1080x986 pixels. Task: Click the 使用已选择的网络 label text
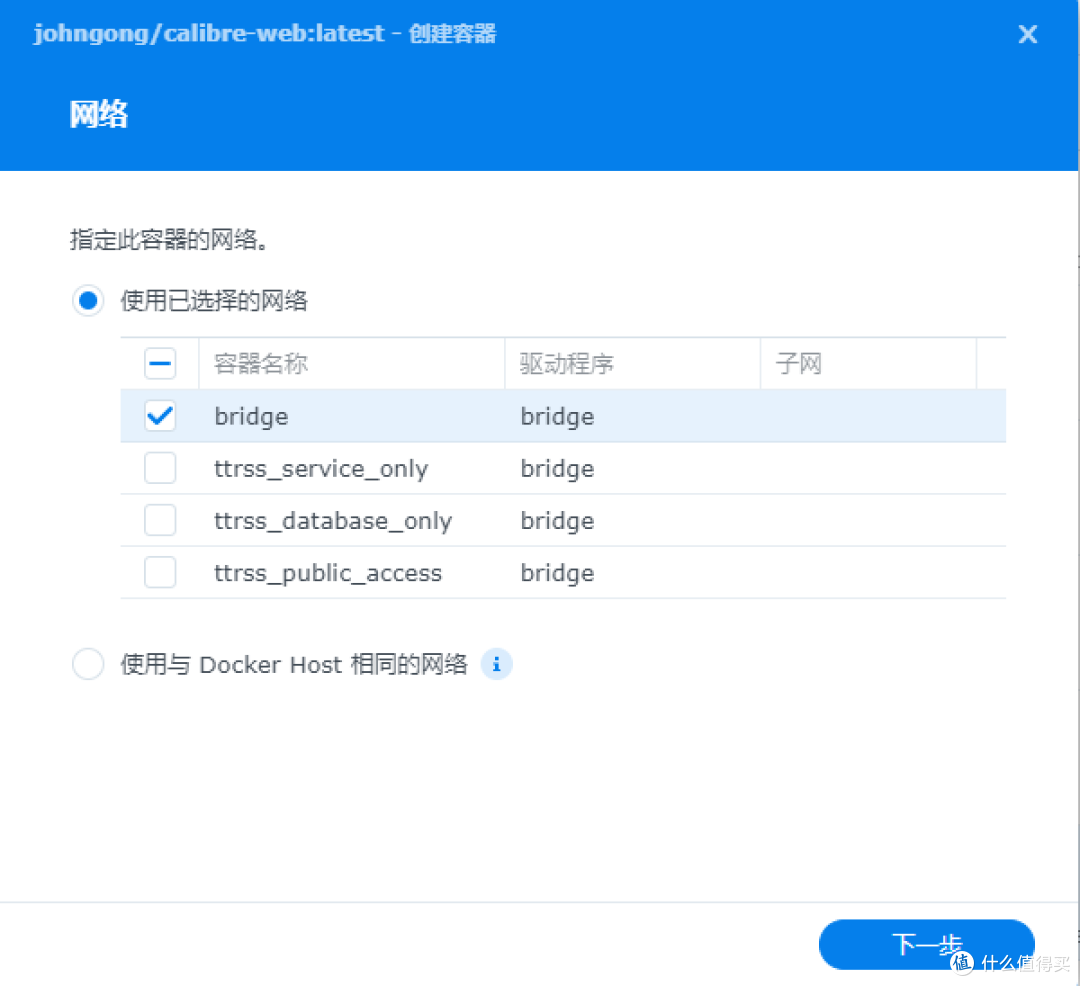click(x=214, y=301)
